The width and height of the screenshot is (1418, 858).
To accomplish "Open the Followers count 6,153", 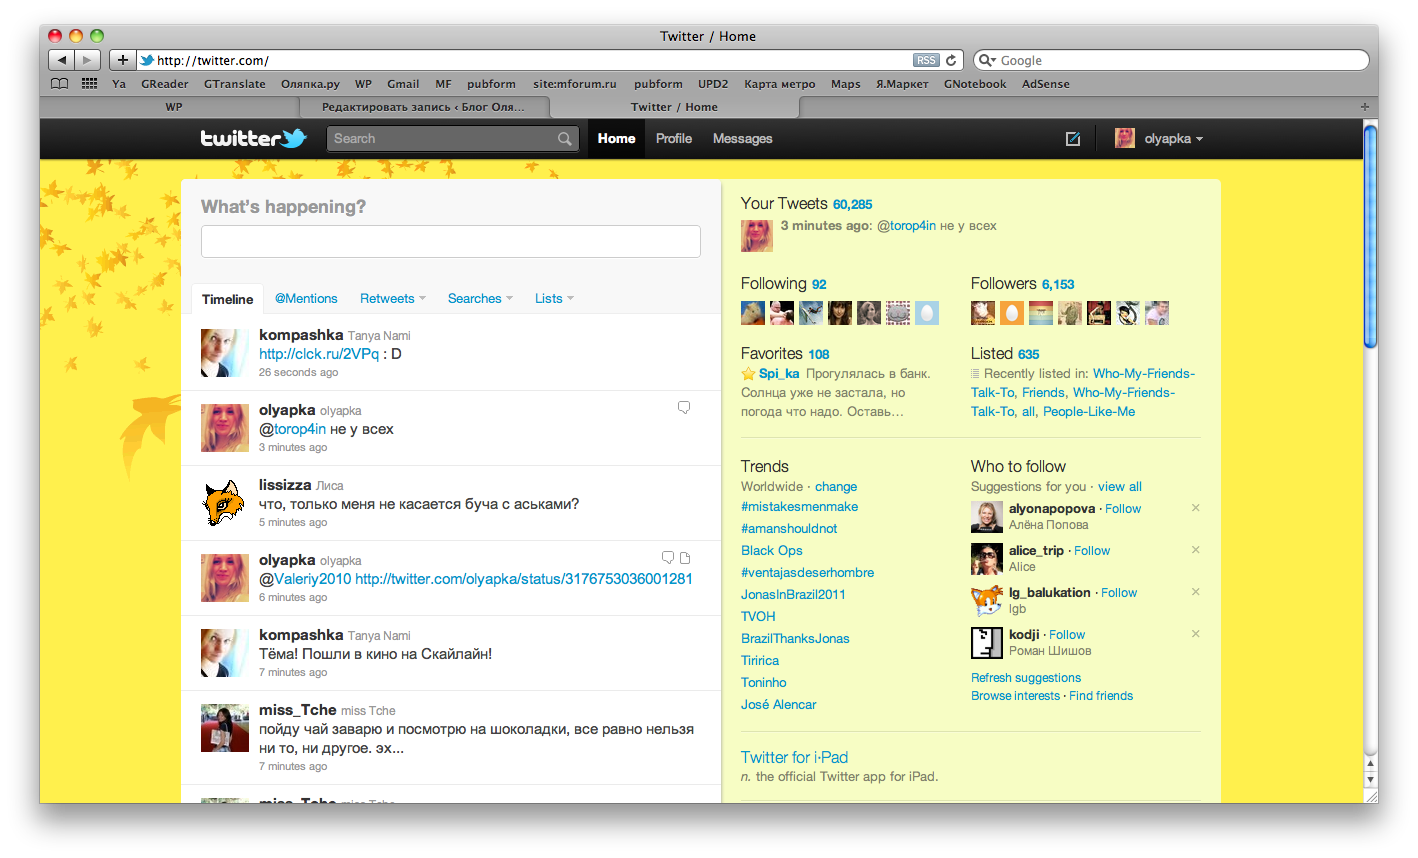I will (1058, 284).
